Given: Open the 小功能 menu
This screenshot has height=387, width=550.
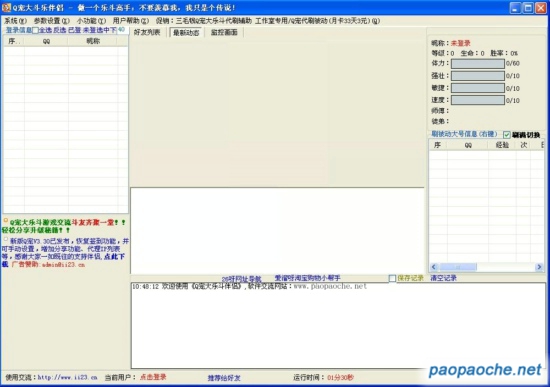Looking at the screenshot, I should [x=91, y=21].
